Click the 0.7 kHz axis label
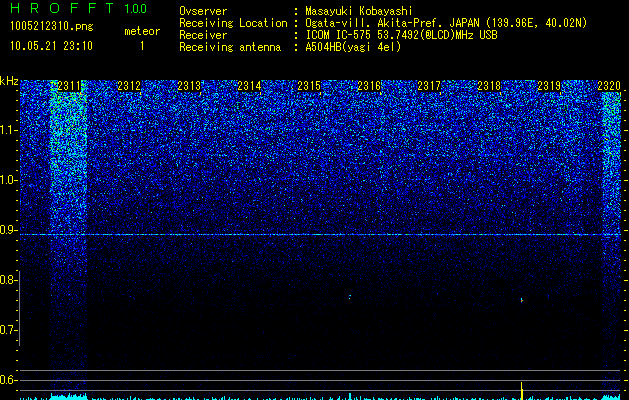 click(8, 330)
